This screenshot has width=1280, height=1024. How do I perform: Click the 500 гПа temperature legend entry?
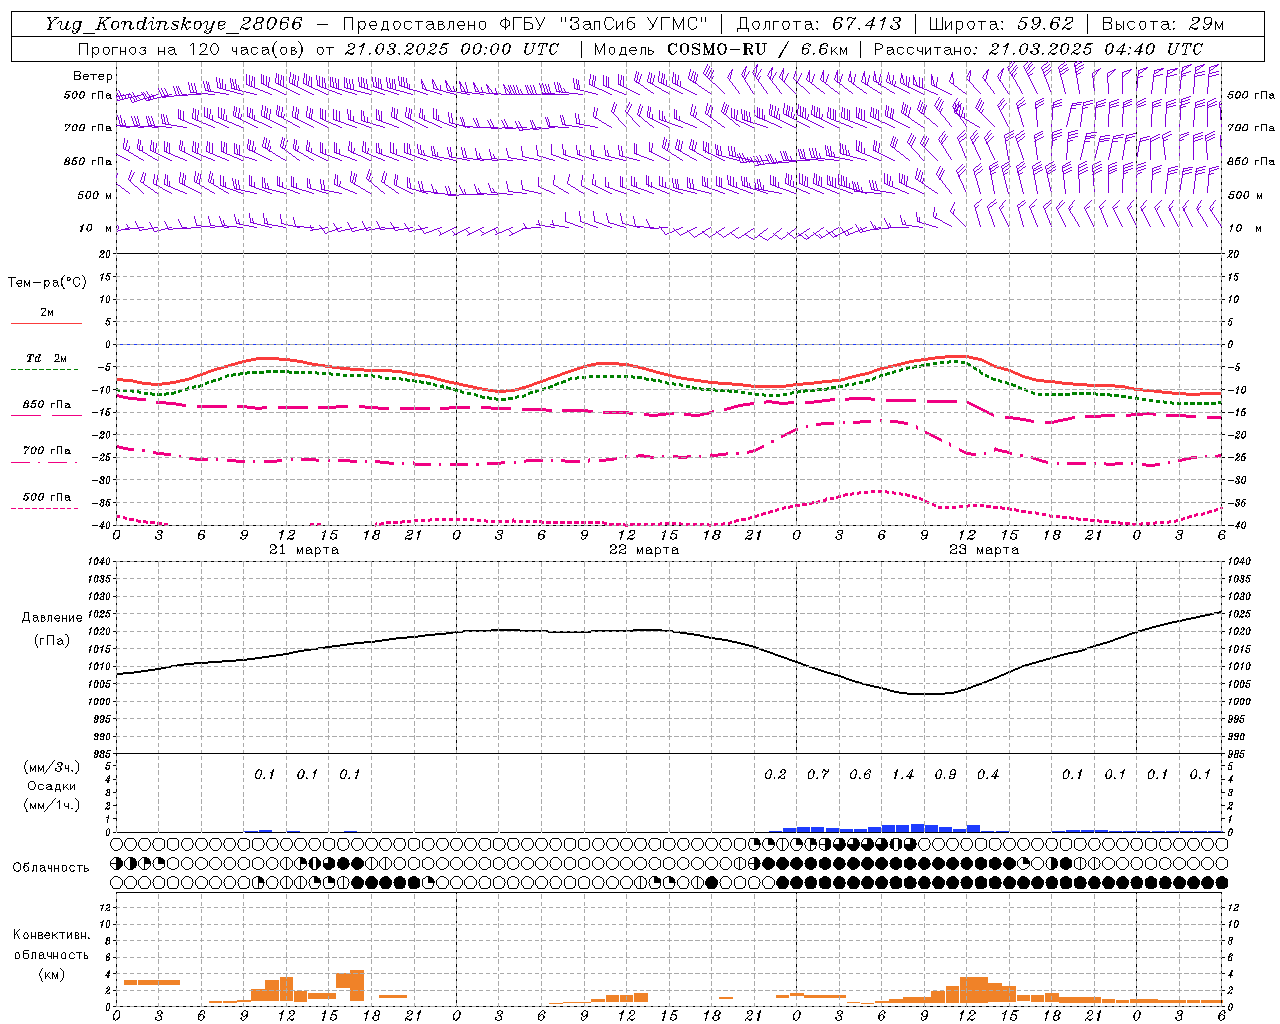47,497
